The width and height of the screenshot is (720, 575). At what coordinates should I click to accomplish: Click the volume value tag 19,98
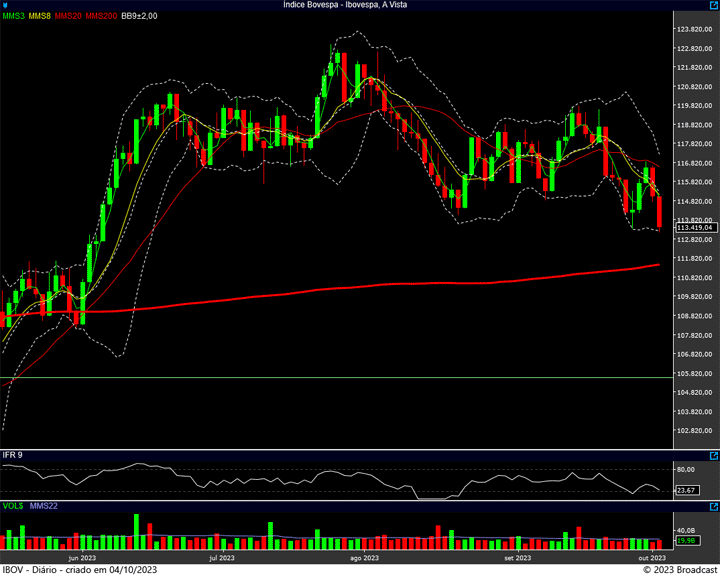tap(686, 541)
